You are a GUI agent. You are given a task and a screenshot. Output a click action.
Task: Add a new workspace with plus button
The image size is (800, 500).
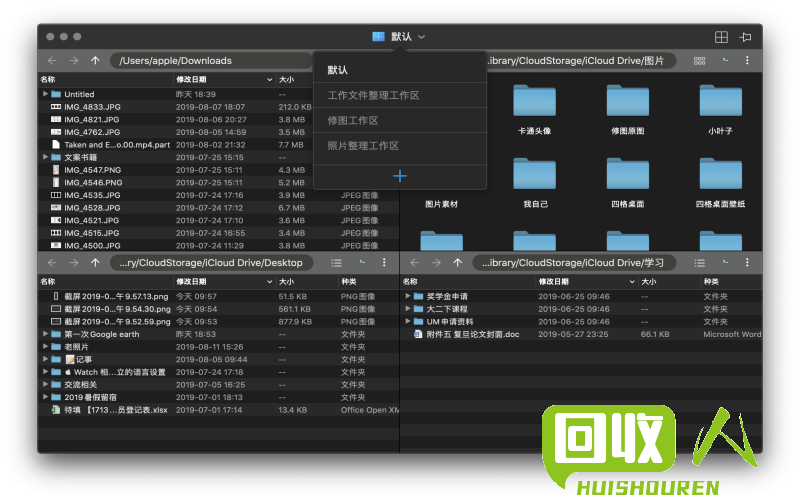click(x=400, y=176)
